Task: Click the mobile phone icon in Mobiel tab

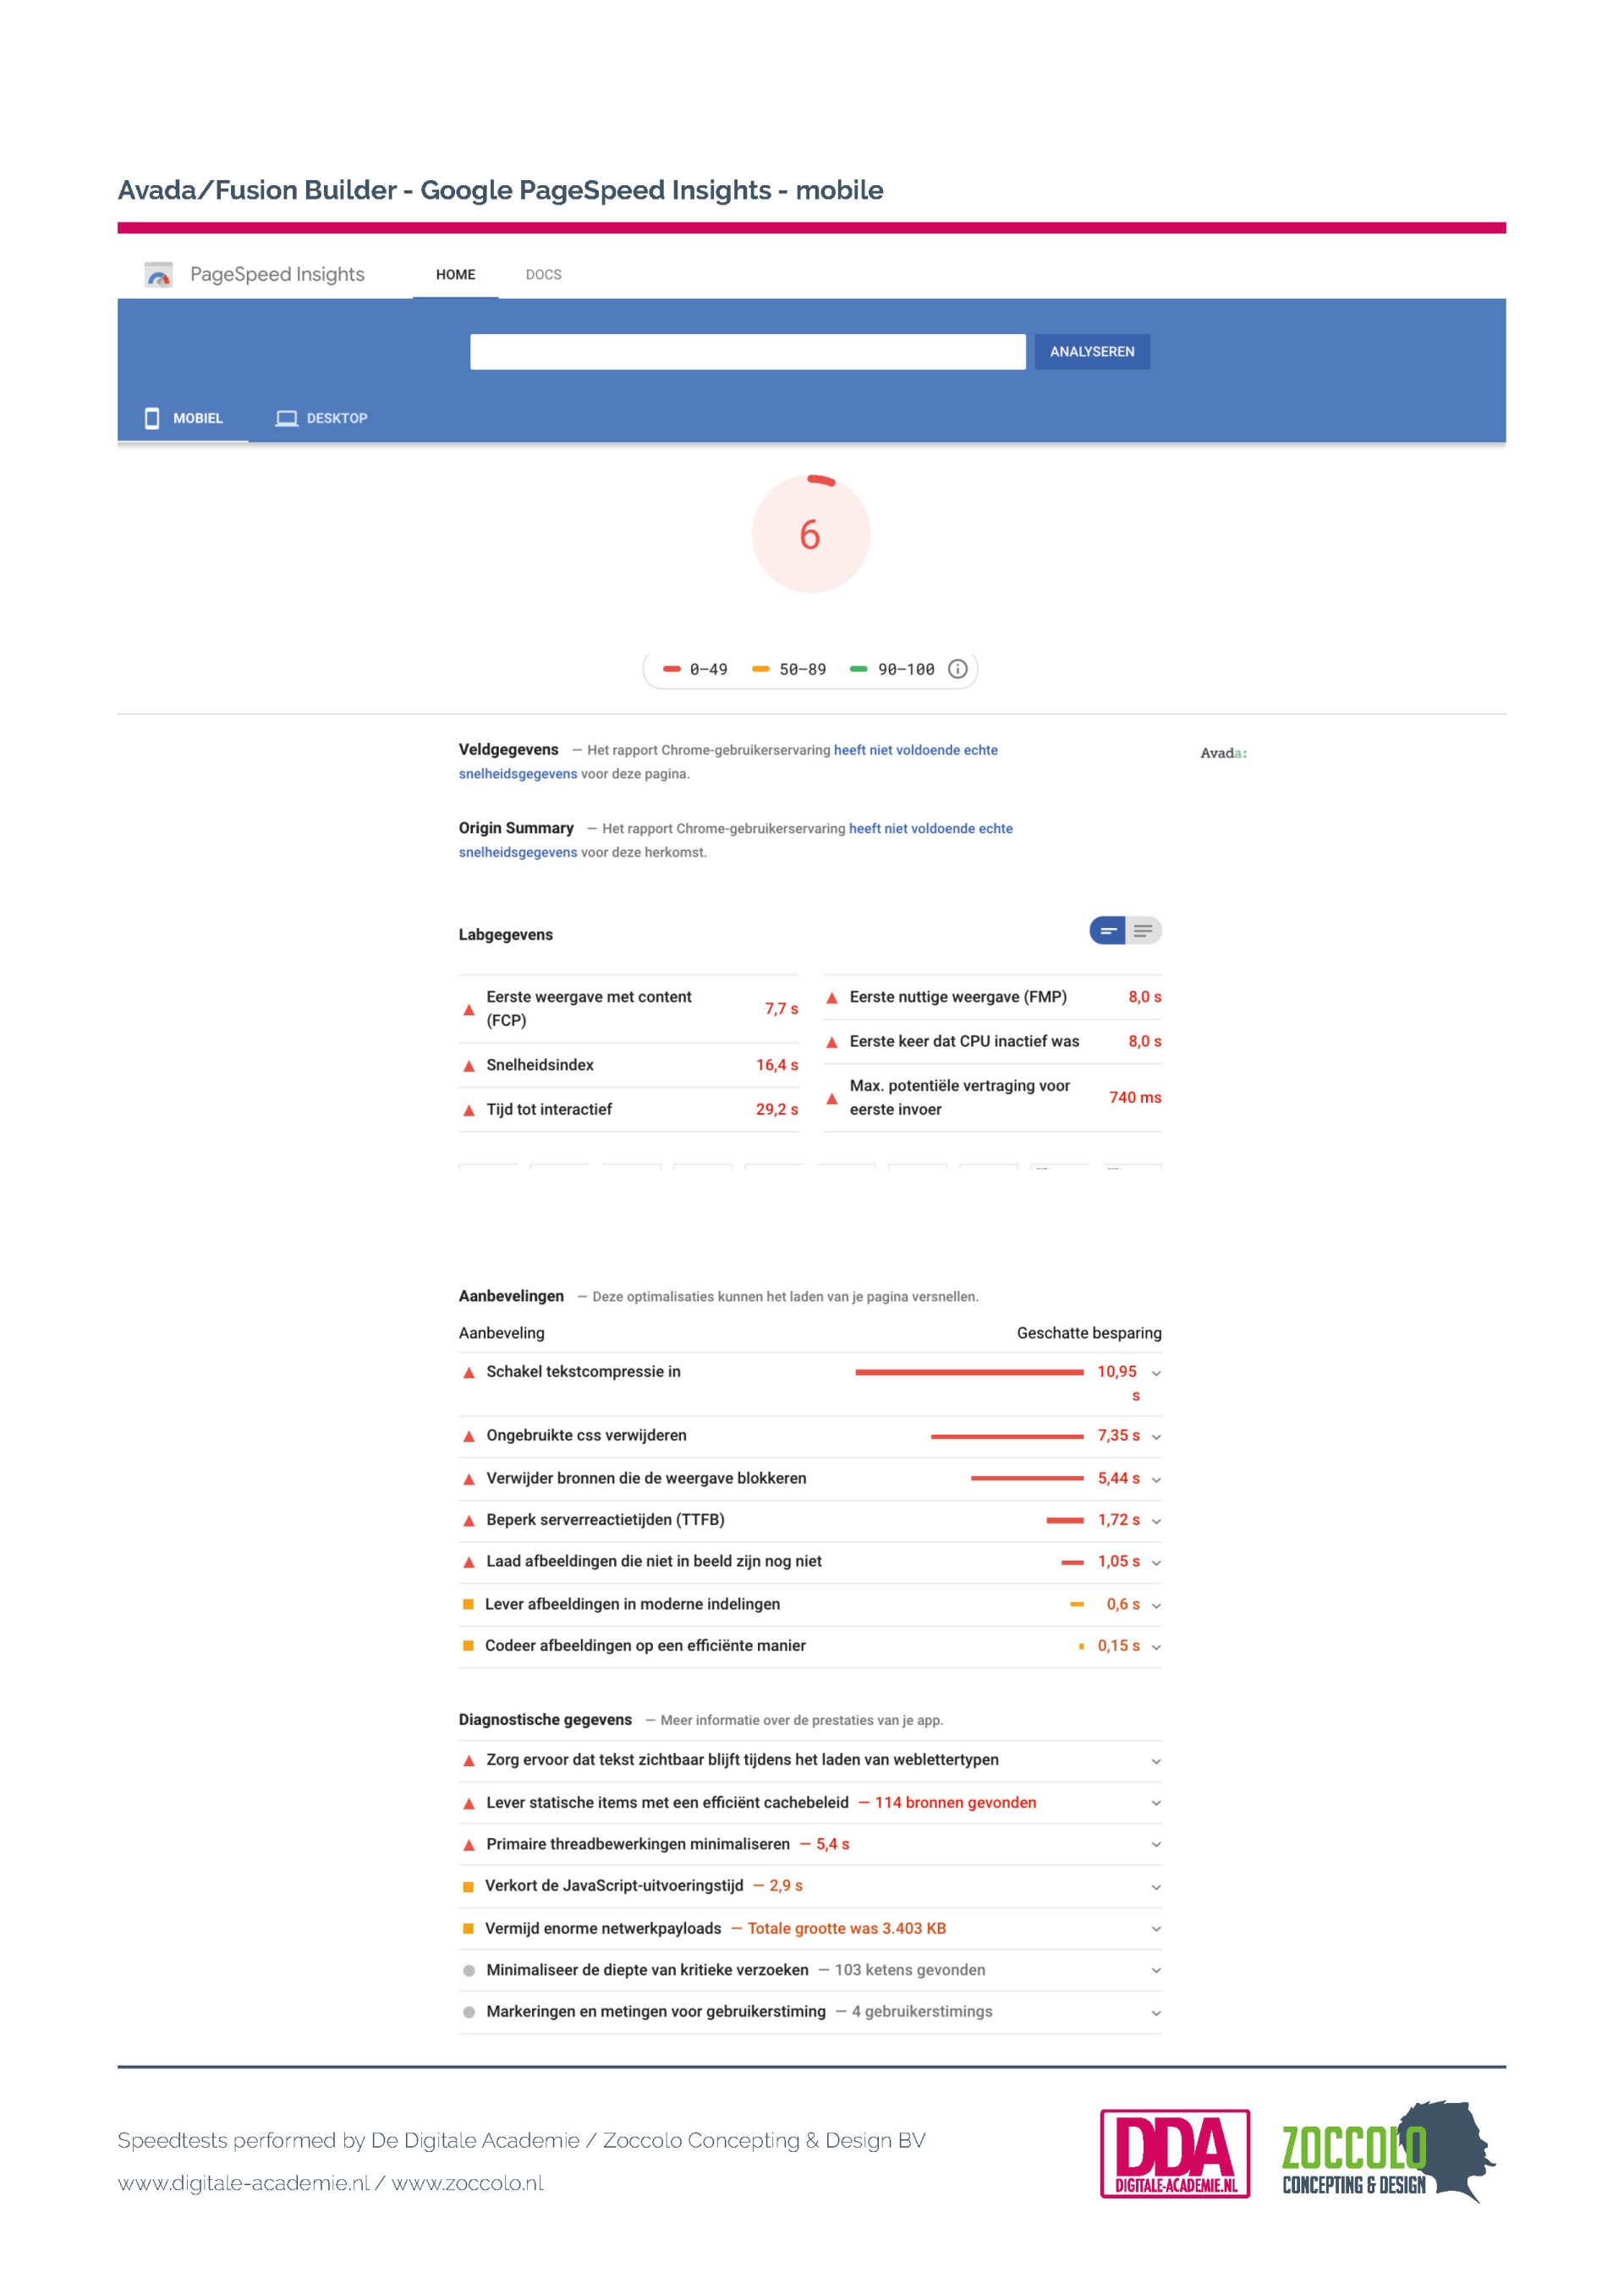Action: click(x=152, y=418)
